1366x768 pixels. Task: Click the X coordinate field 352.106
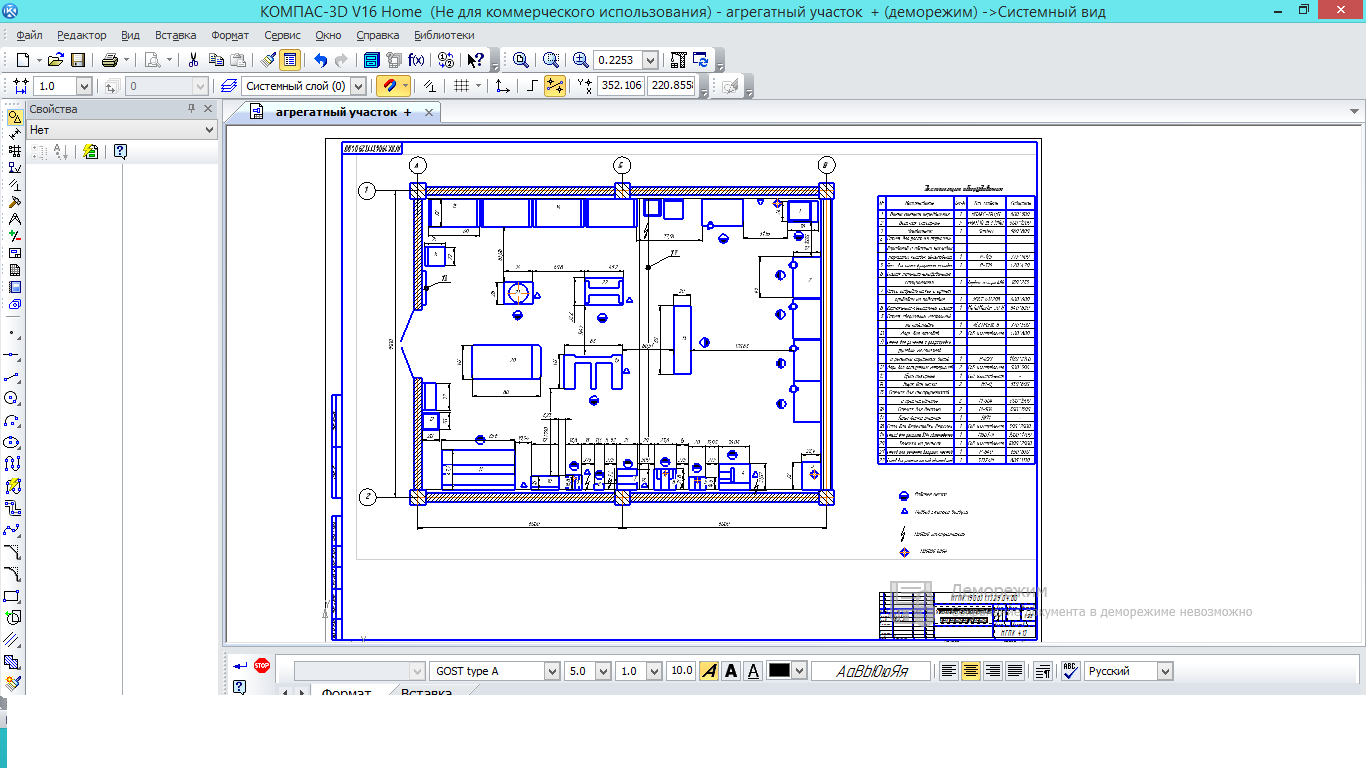620,86
